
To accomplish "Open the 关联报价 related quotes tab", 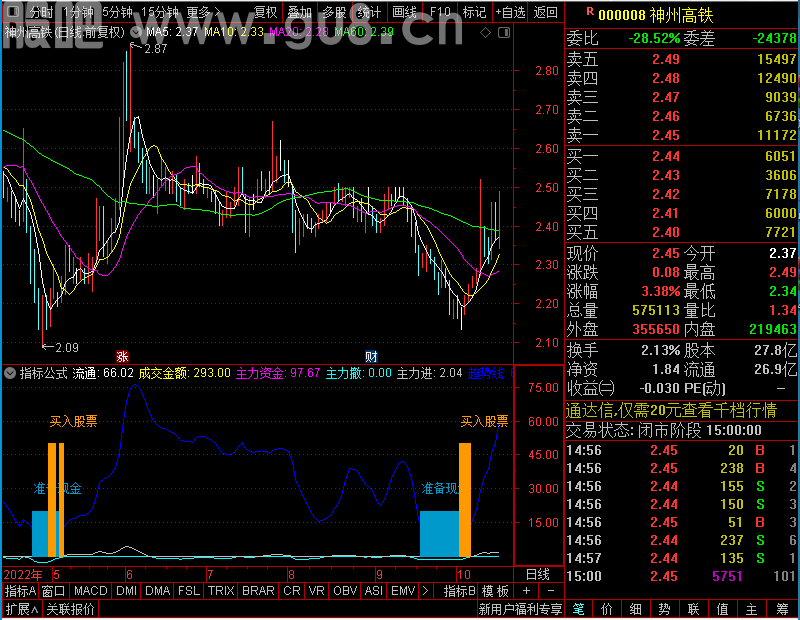I will (x=70, y=609).
